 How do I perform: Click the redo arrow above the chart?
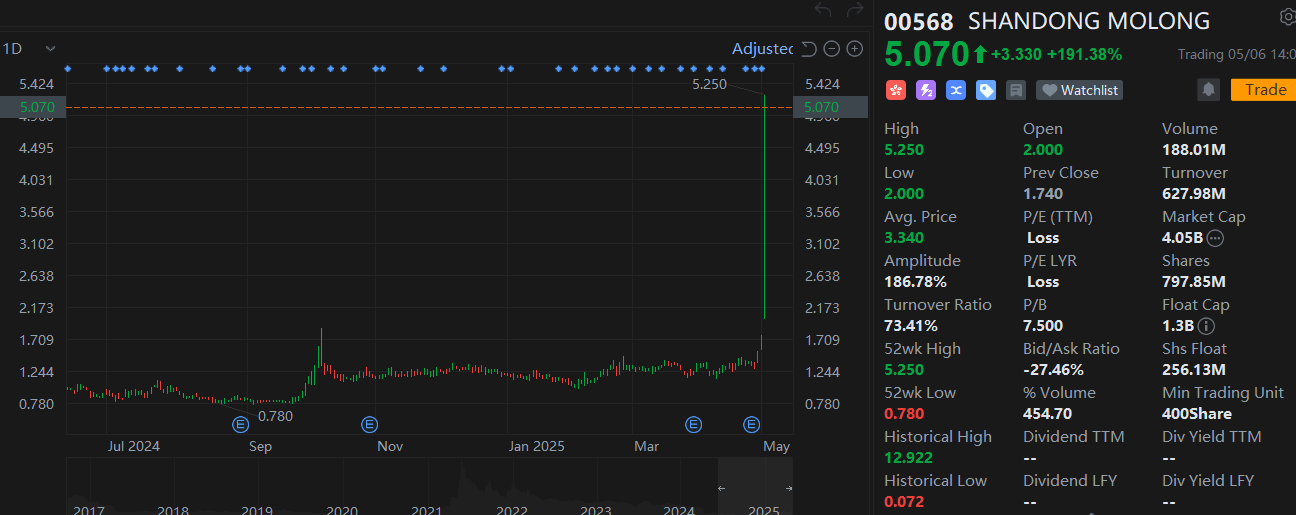click(x=854, y=10)
